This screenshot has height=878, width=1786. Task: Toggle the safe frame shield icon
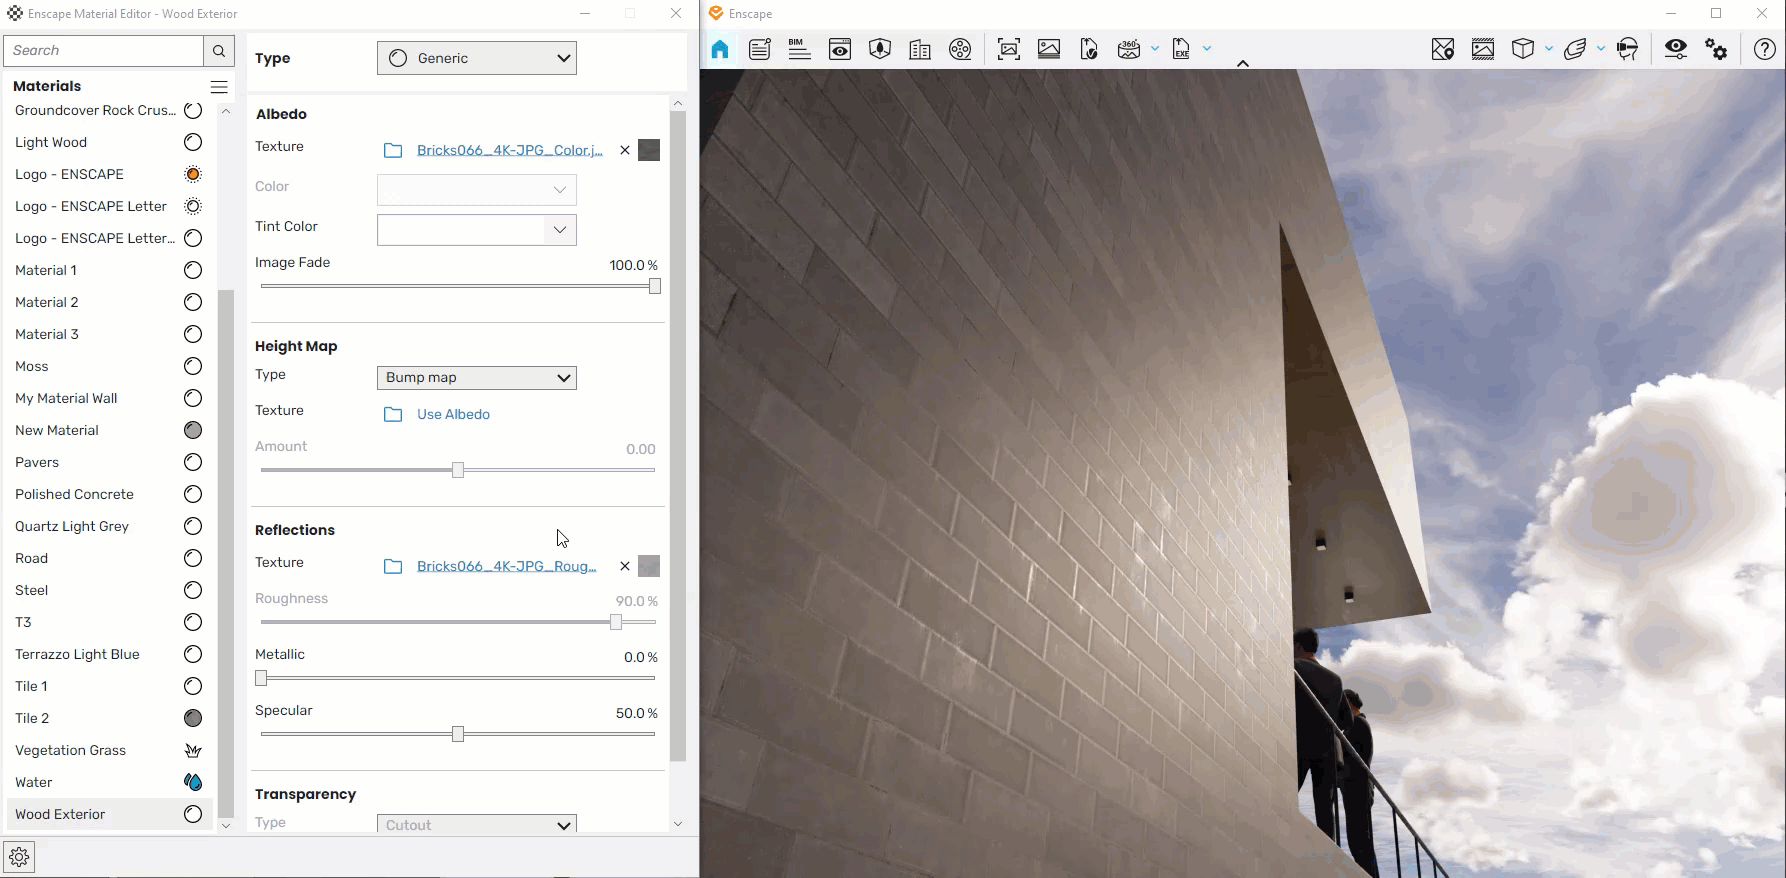[880, 49]
